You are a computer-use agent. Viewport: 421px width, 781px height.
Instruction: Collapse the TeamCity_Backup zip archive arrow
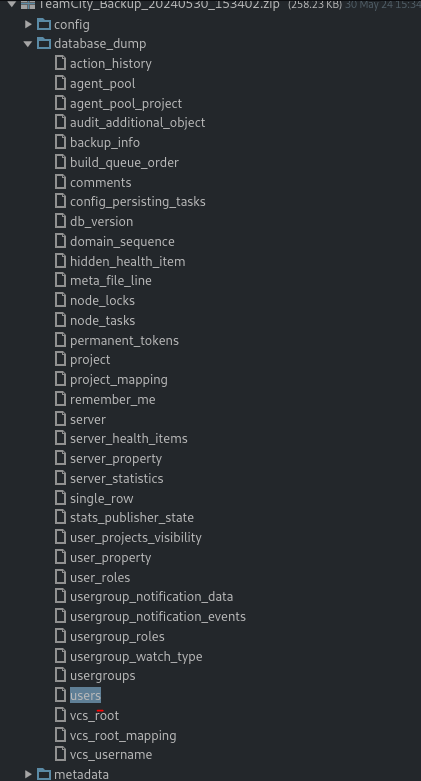pos(12,5)
